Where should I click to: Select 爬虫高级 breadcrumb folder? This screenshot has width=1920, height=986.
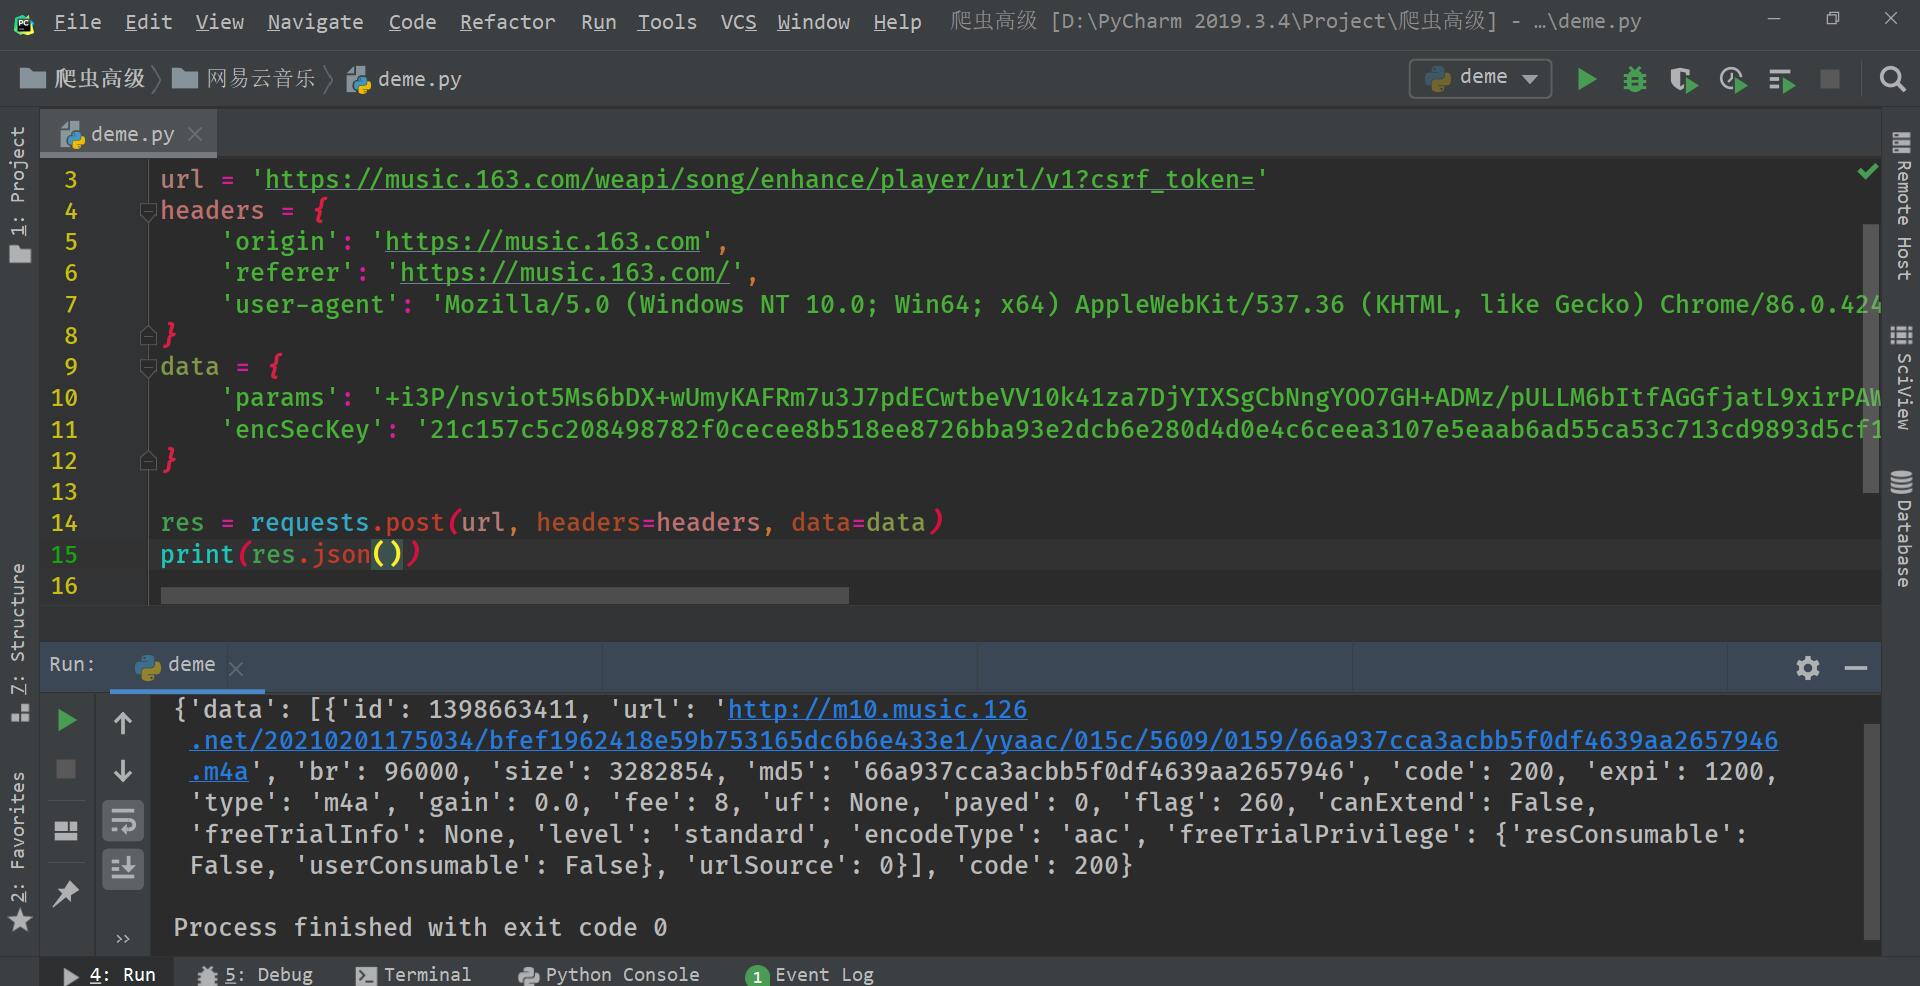point(83,79)
